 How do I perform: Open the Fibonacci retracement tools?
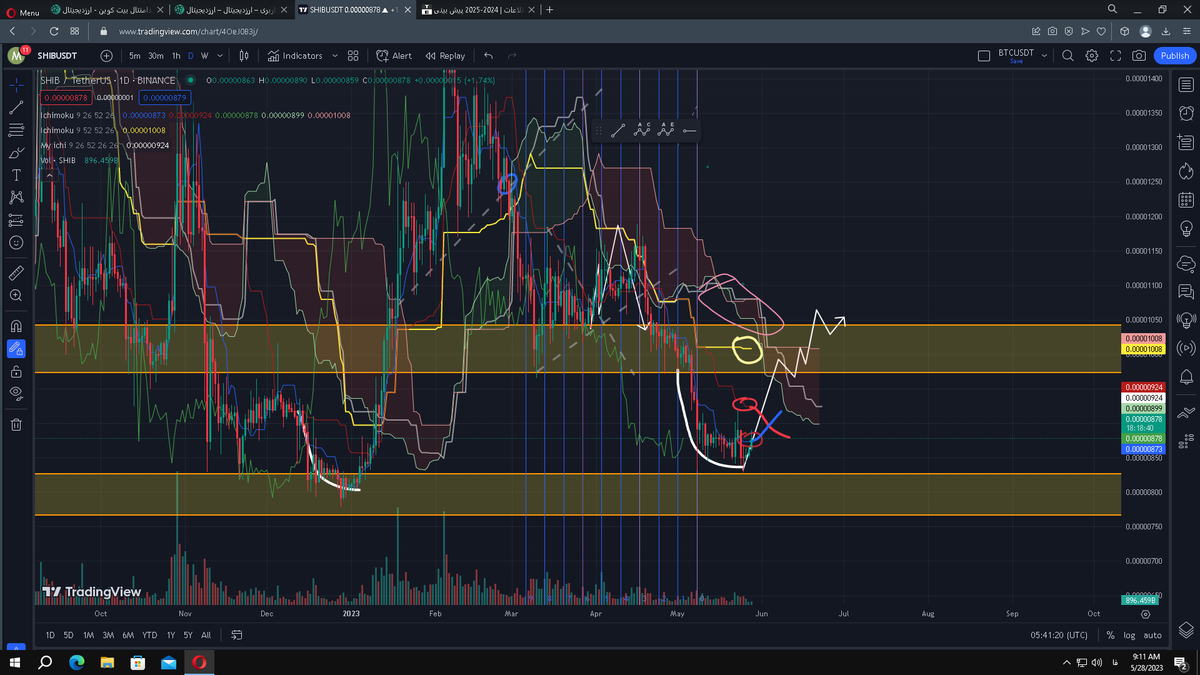(16, 130)
